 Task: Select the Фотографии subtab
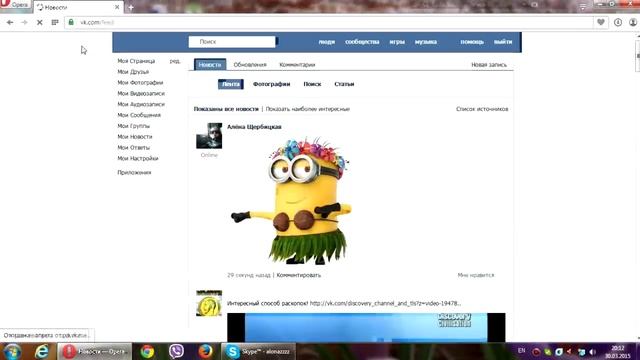pyautogui.click(x=271, y=84)
